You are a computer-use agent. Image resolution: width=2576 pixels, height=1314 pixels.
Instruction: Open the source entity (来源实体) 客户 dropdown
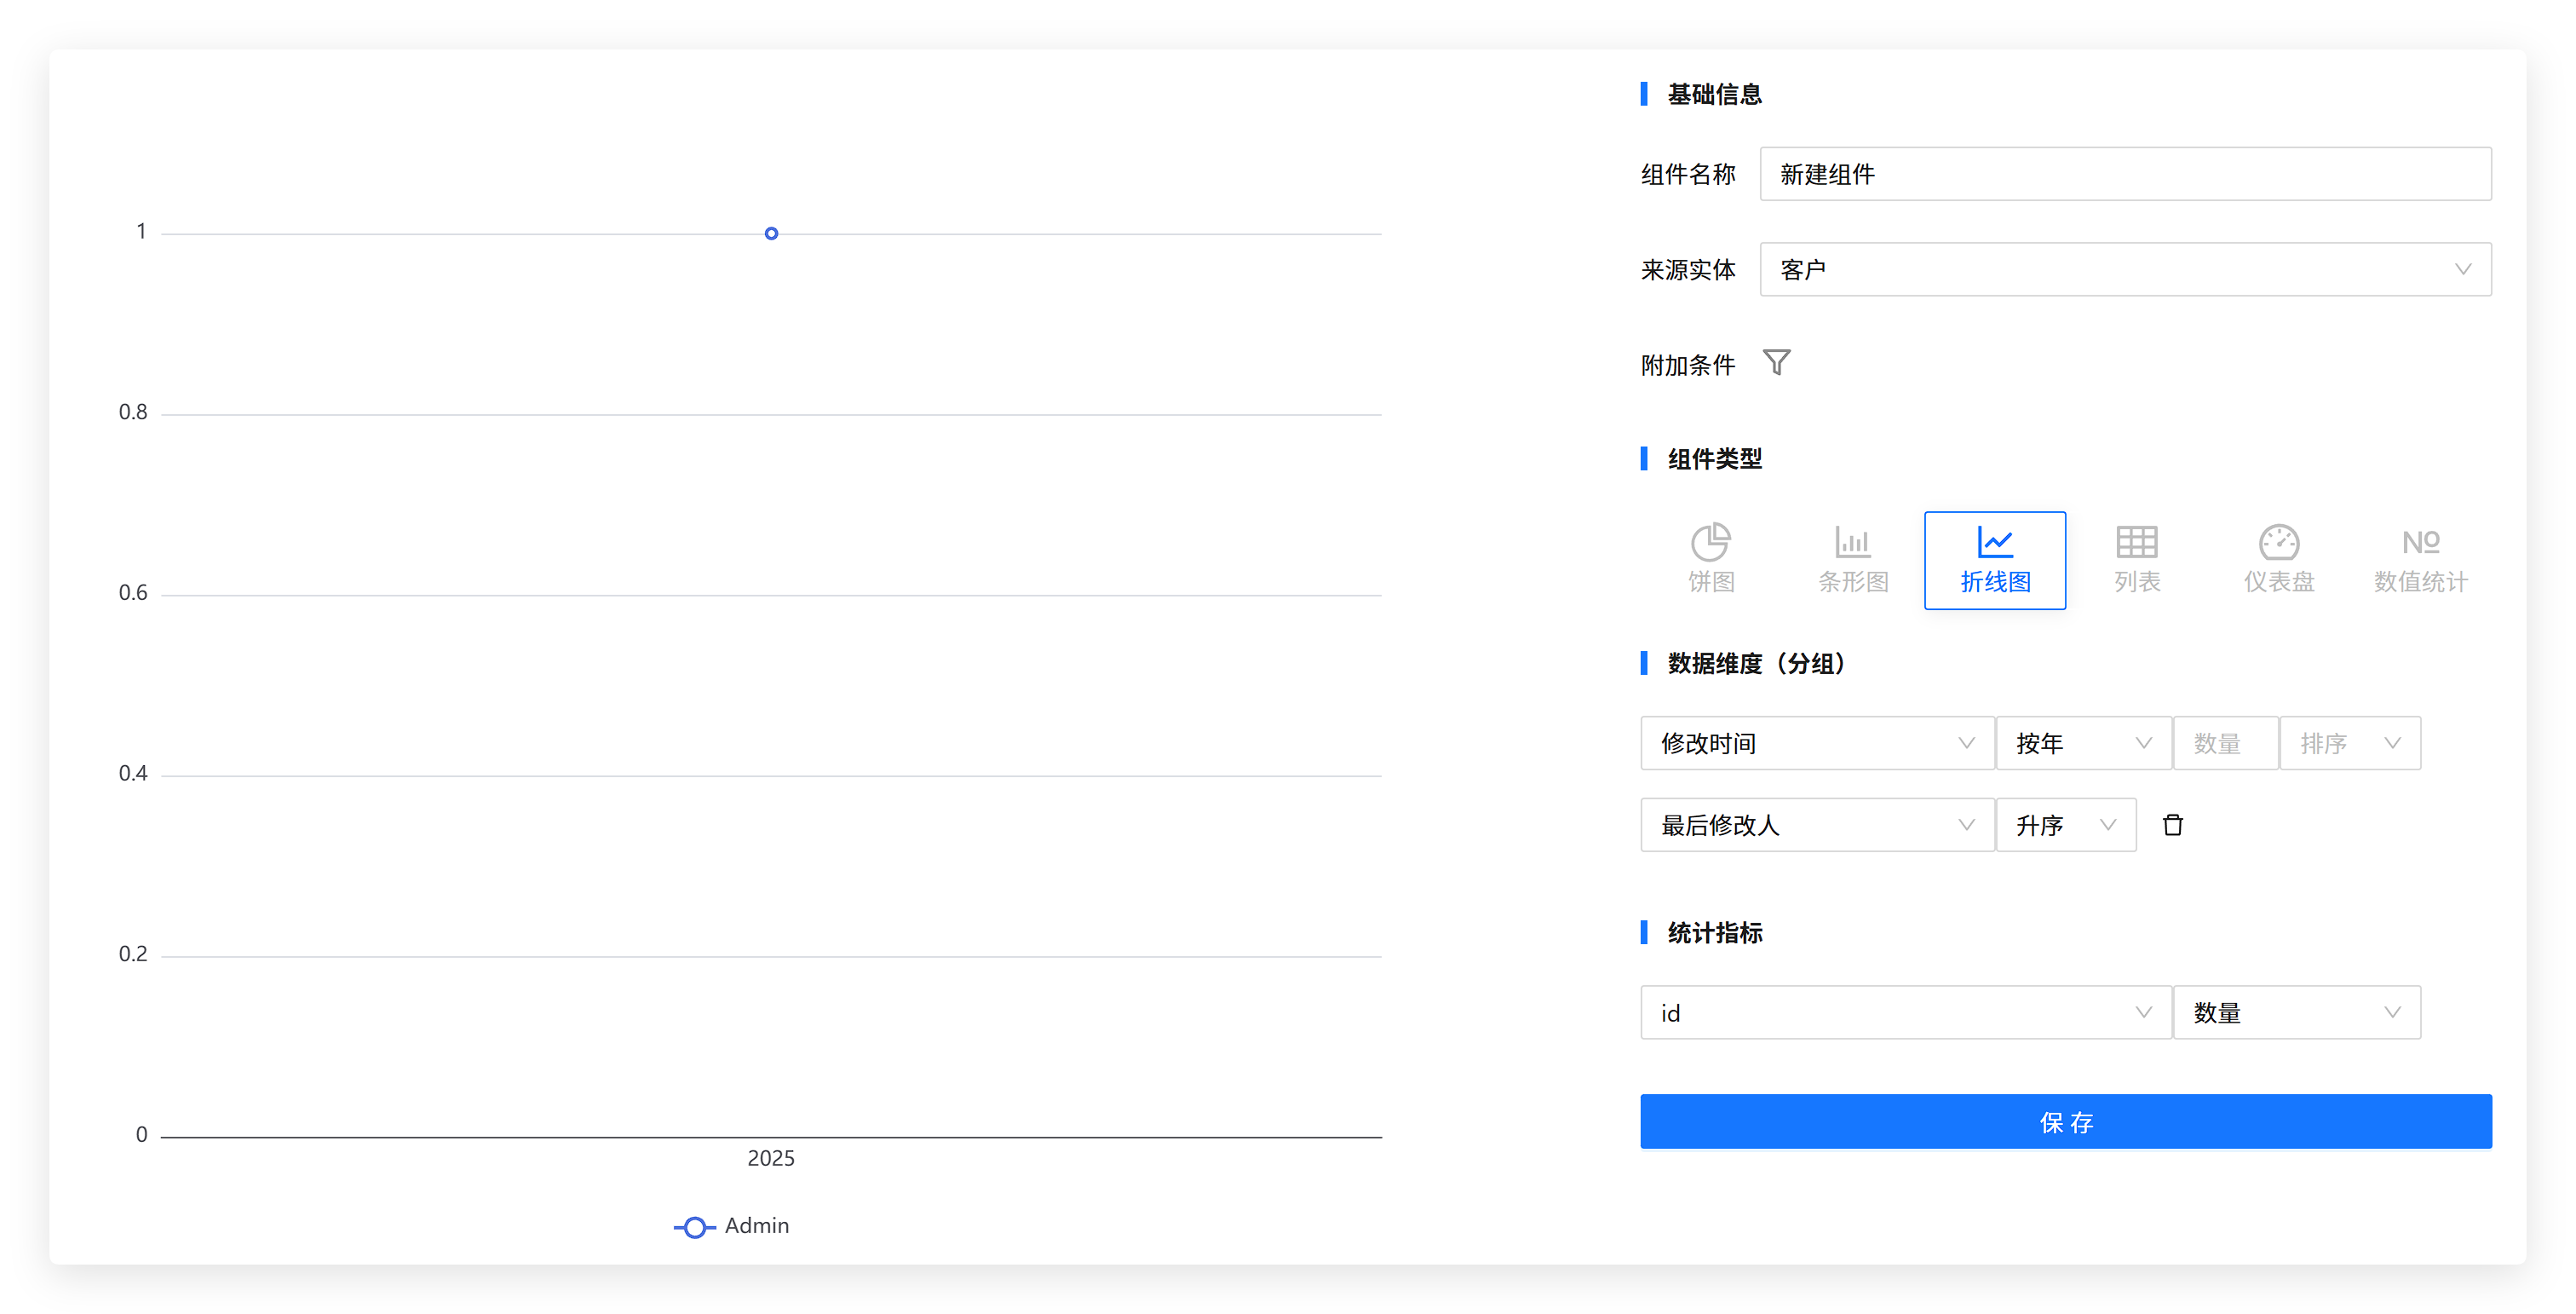[2124, 269]
